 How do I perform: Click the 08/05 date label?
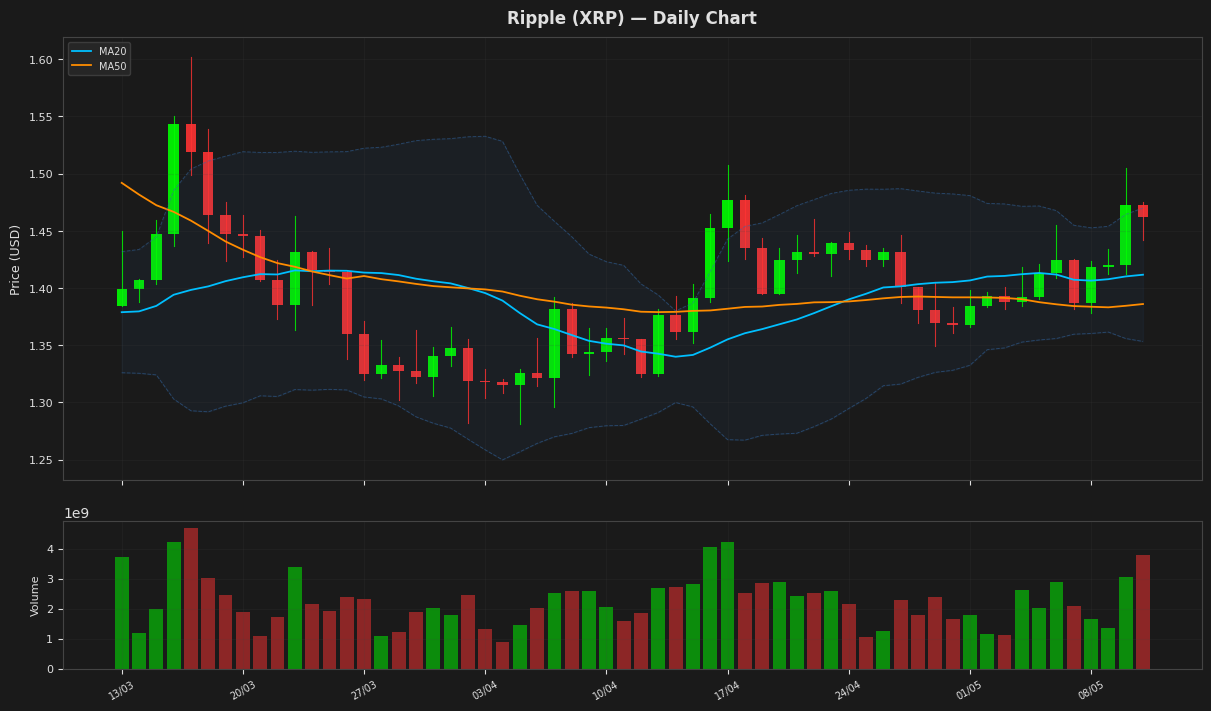1090,690
